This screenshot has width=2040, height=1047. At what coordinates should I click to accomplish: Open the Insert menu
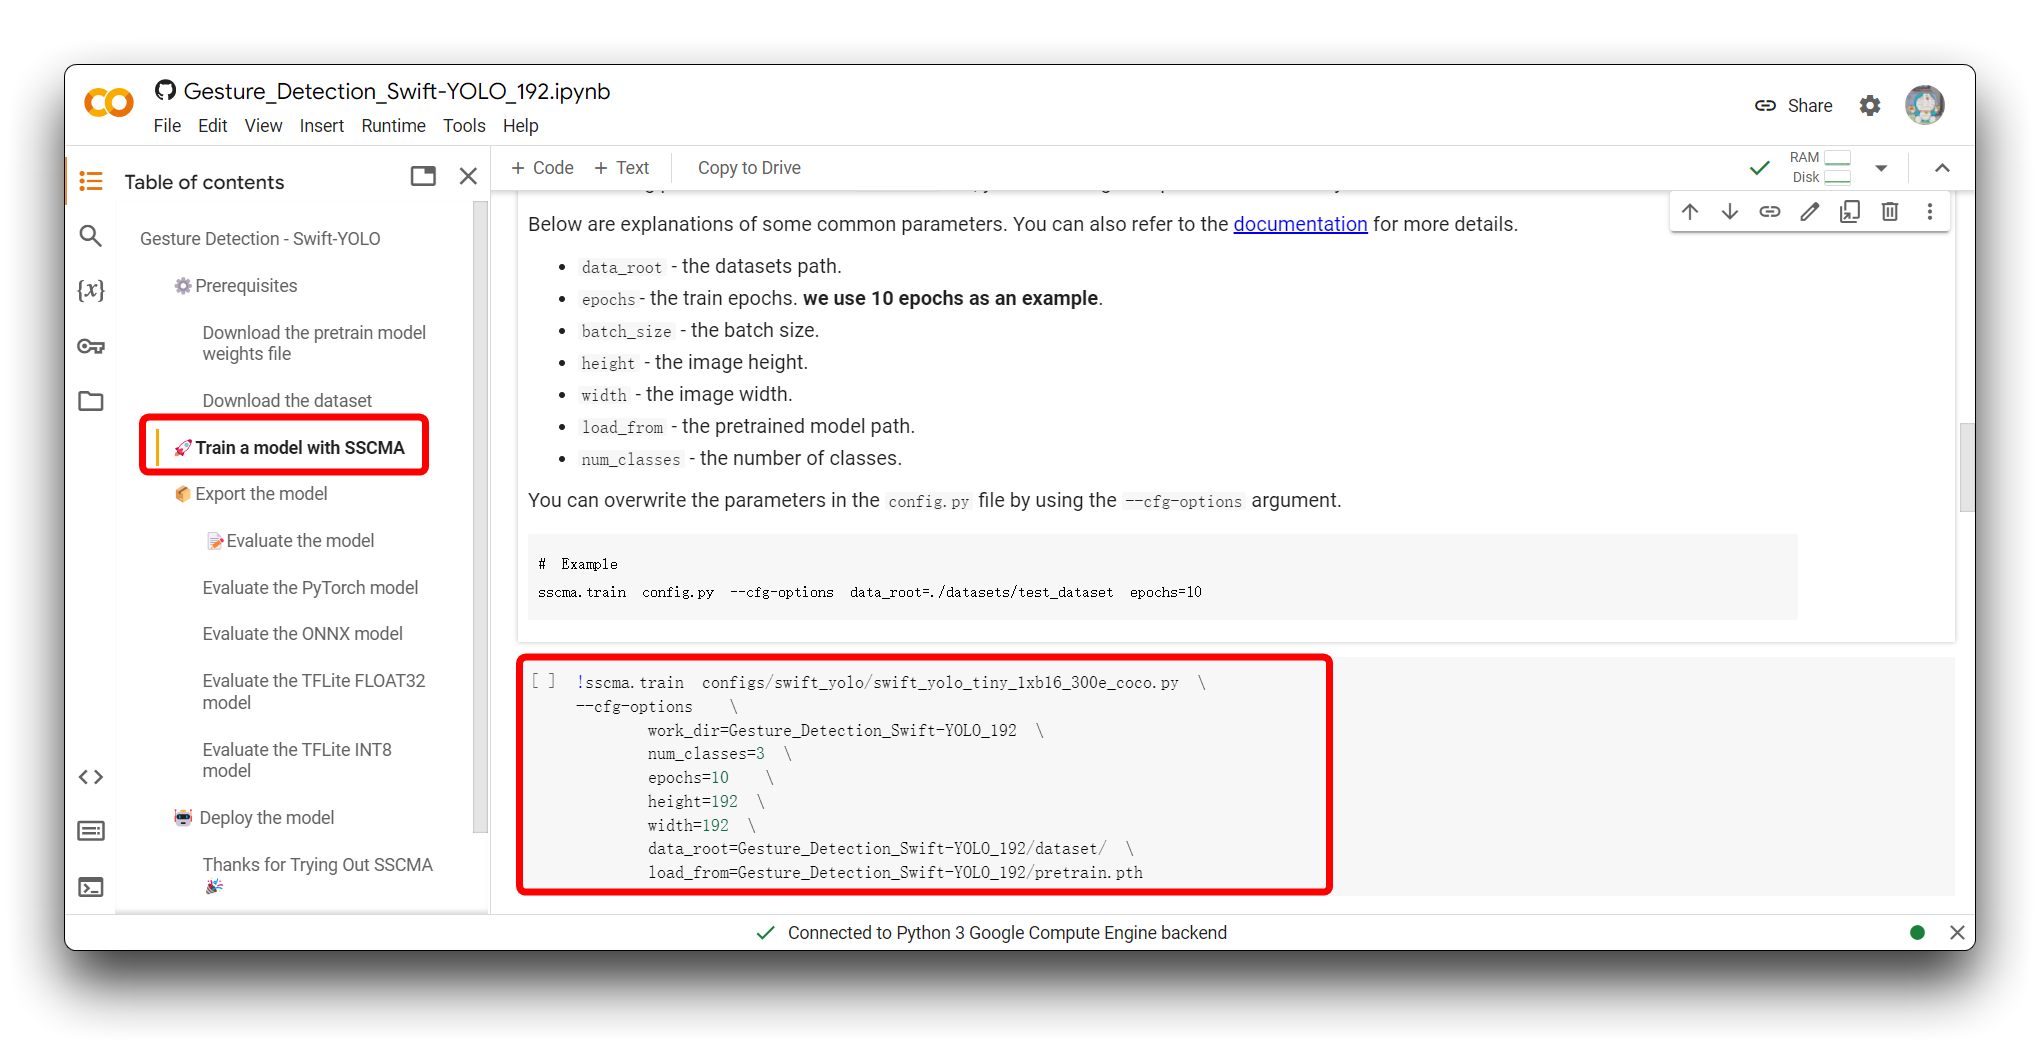(x=321, y=125)
